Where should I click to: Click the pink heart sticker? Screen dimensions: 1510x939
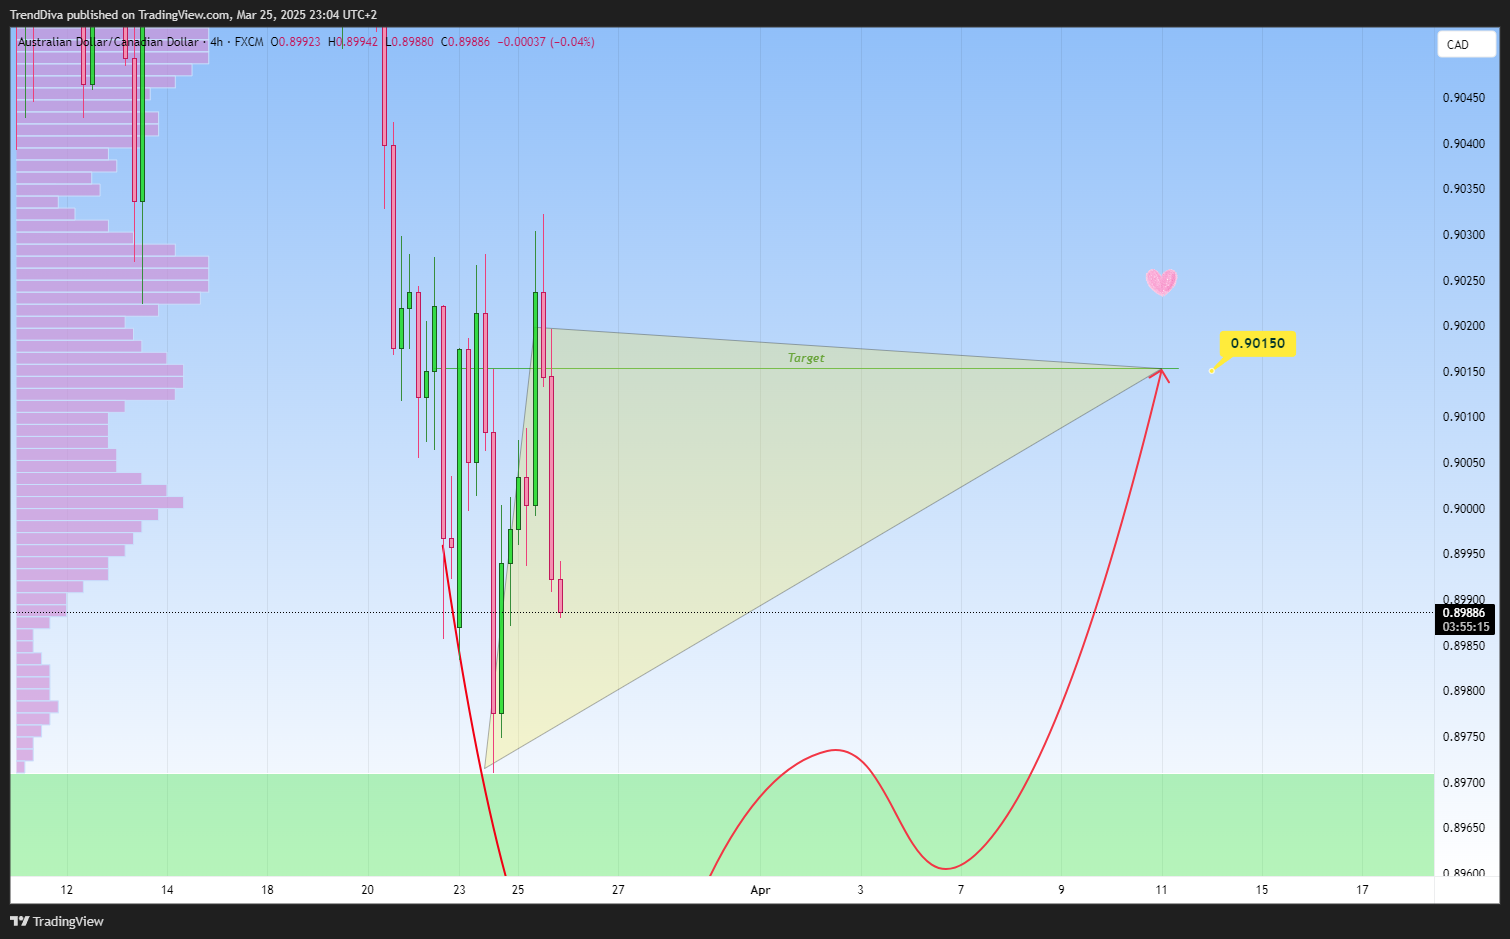point(1161,281)
